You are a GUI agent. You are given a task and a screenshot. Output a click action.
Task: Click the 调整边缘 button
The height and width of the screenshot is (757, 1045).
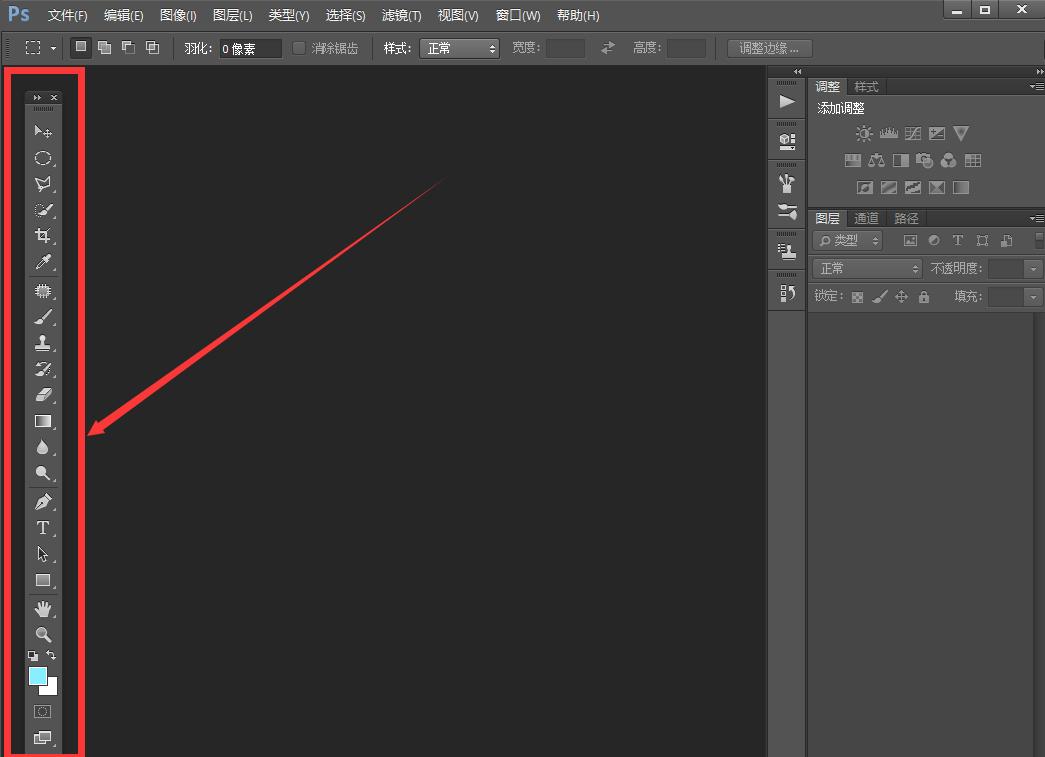click(x=769, y=48)
